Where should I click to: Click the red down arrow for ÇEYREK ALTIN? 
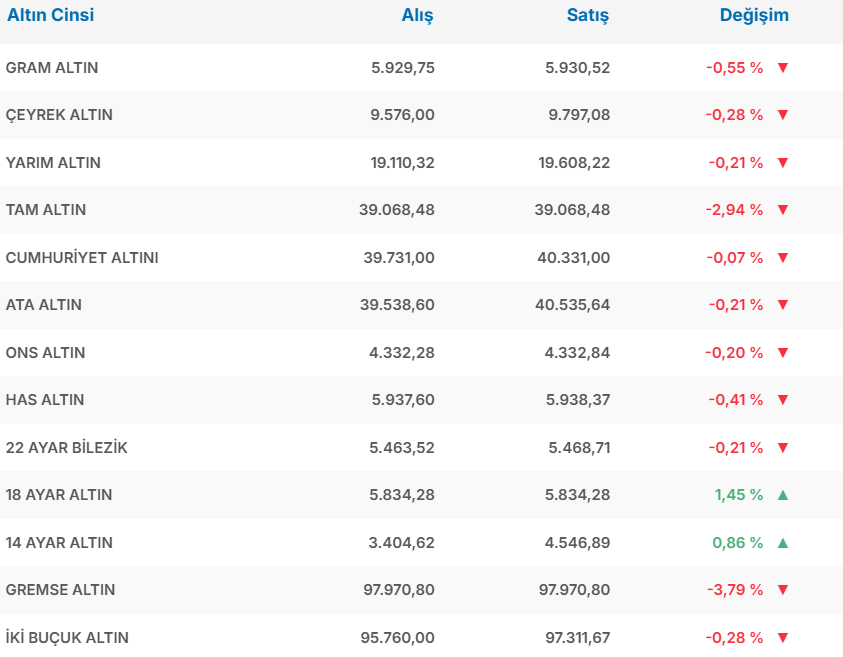(783, 115)
